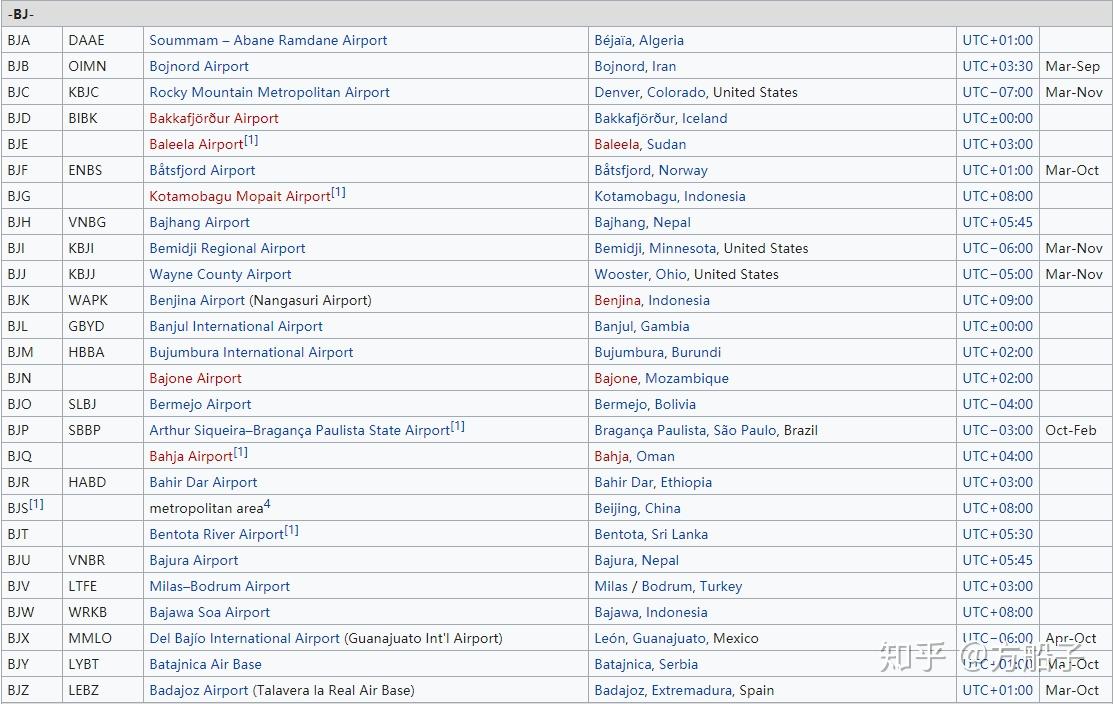Click Bujumbura, Burundi location link

coord(658,353)
